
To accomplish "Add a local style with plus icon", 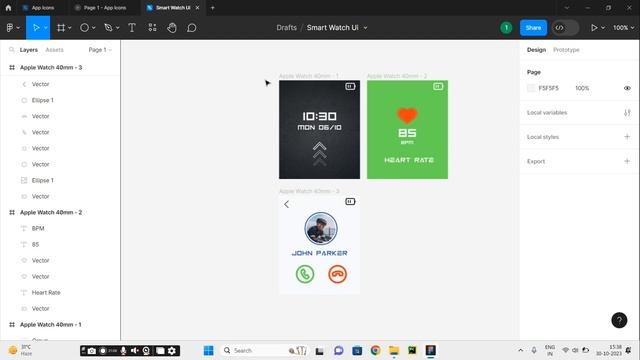I will [627, 137].
